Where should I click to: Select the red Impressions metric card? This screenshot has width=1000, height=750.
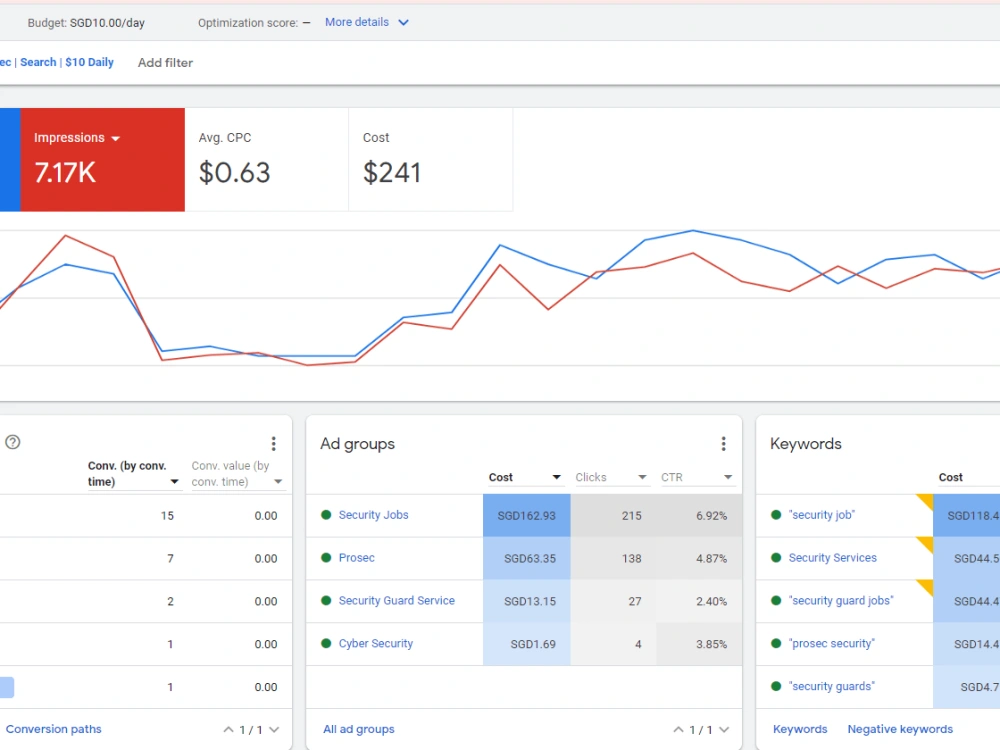(103, 159)
